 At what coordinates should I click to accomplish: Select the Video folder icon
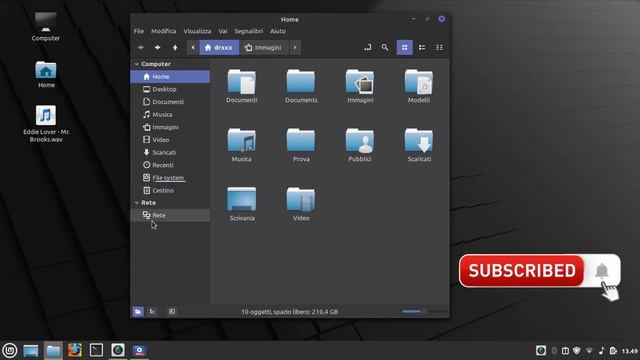[301, 200]
